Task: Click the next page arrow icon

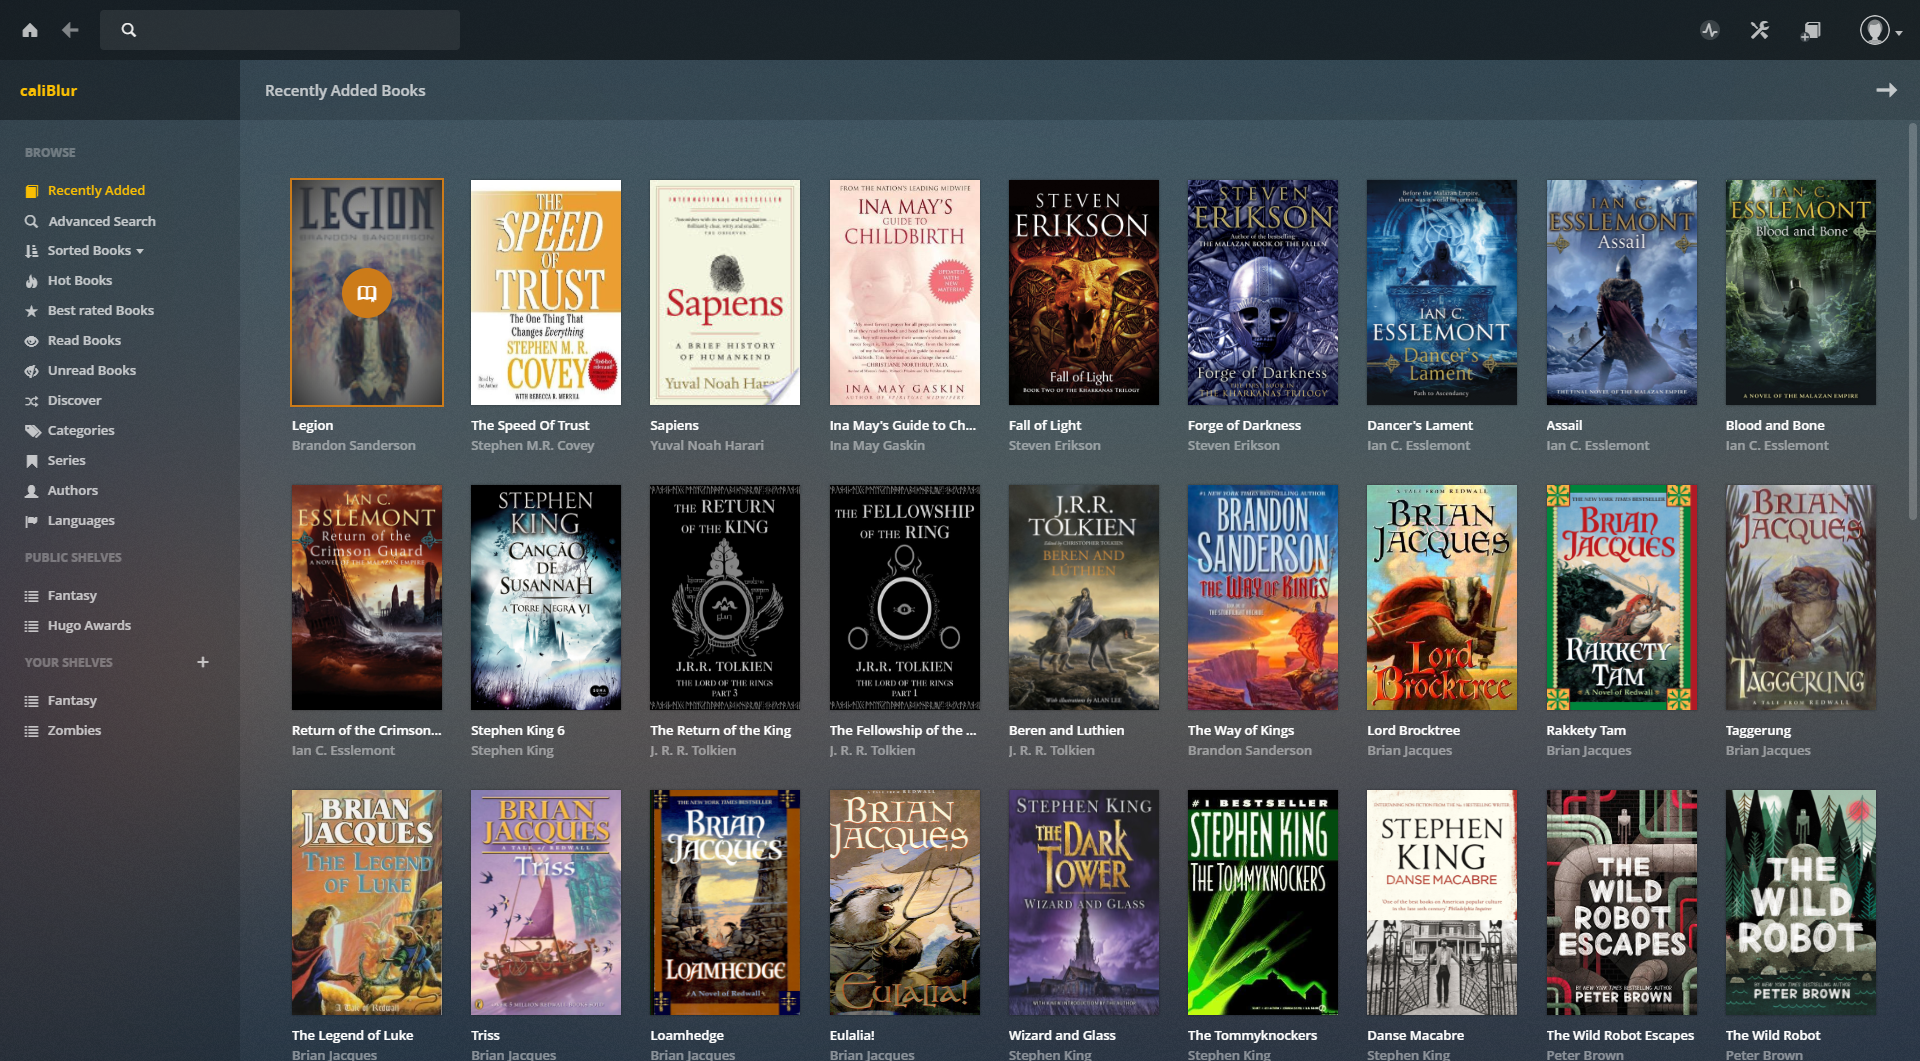Action: click(1887, 90)
